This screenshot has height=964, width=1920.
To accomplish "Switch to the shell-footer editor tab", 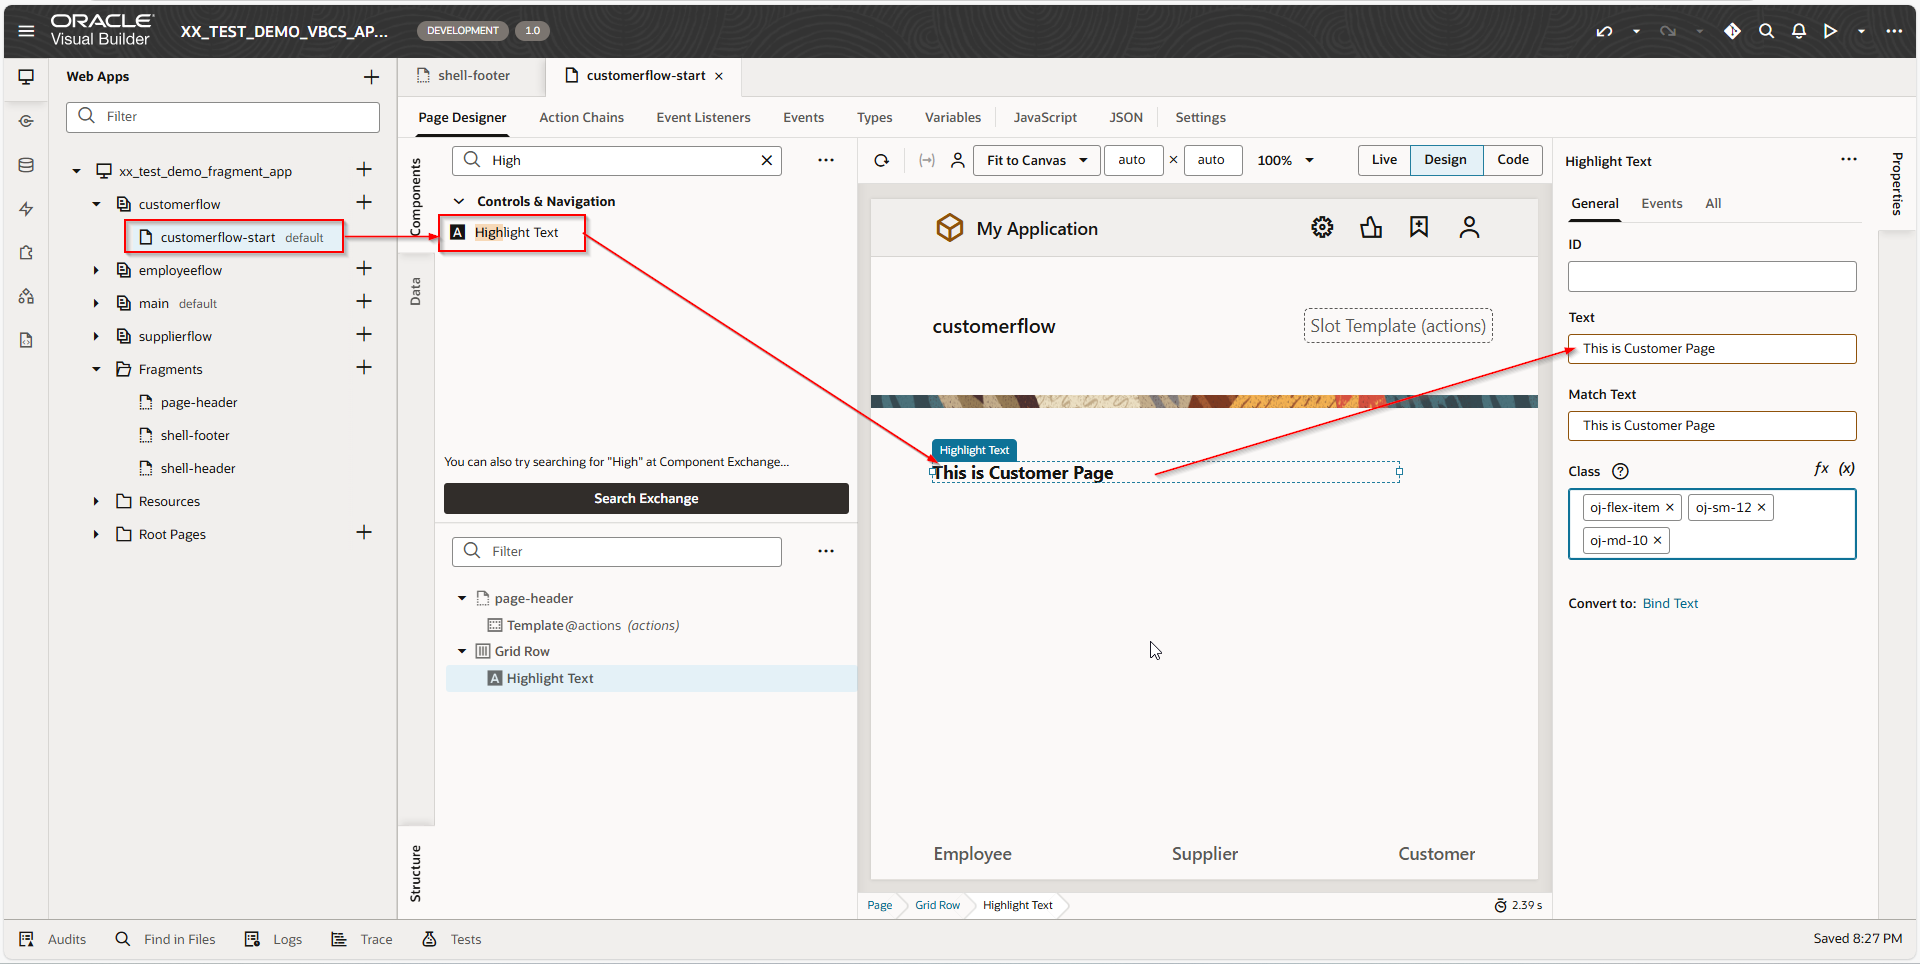I will pos(472,75).
